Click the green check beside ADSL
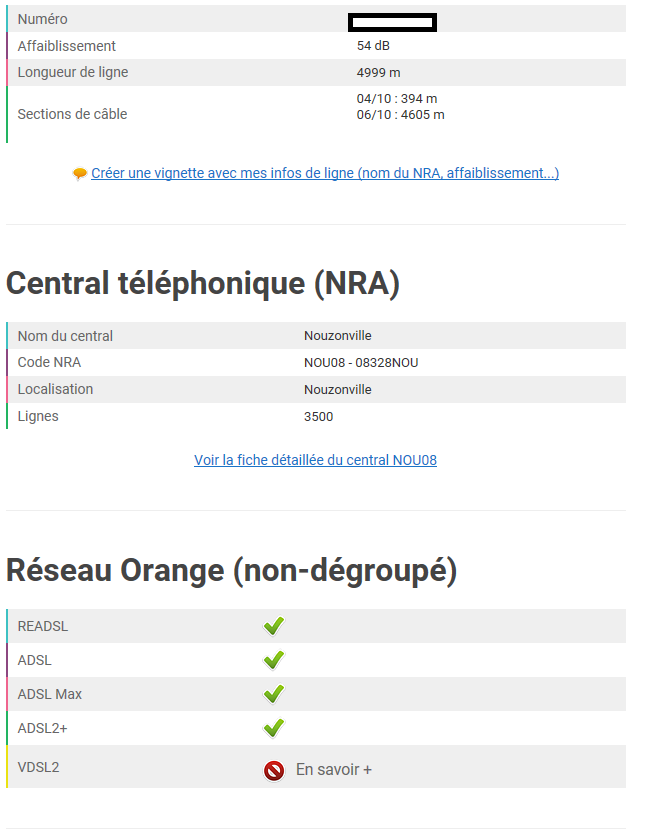661x835 pixels. [x=273, y=660]
